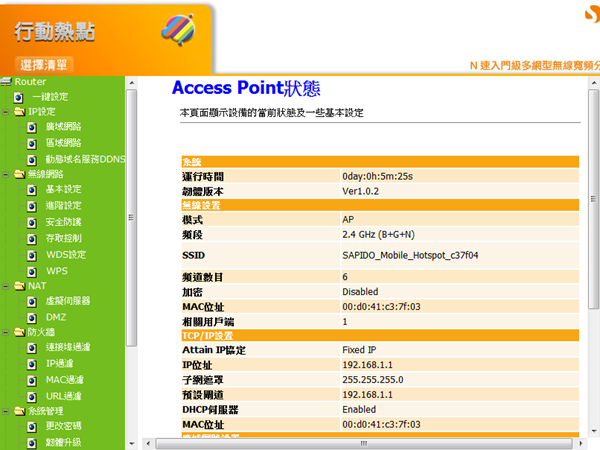Click the page icon beside 基本設定
600x450 pixels.
tap(32, 190)
